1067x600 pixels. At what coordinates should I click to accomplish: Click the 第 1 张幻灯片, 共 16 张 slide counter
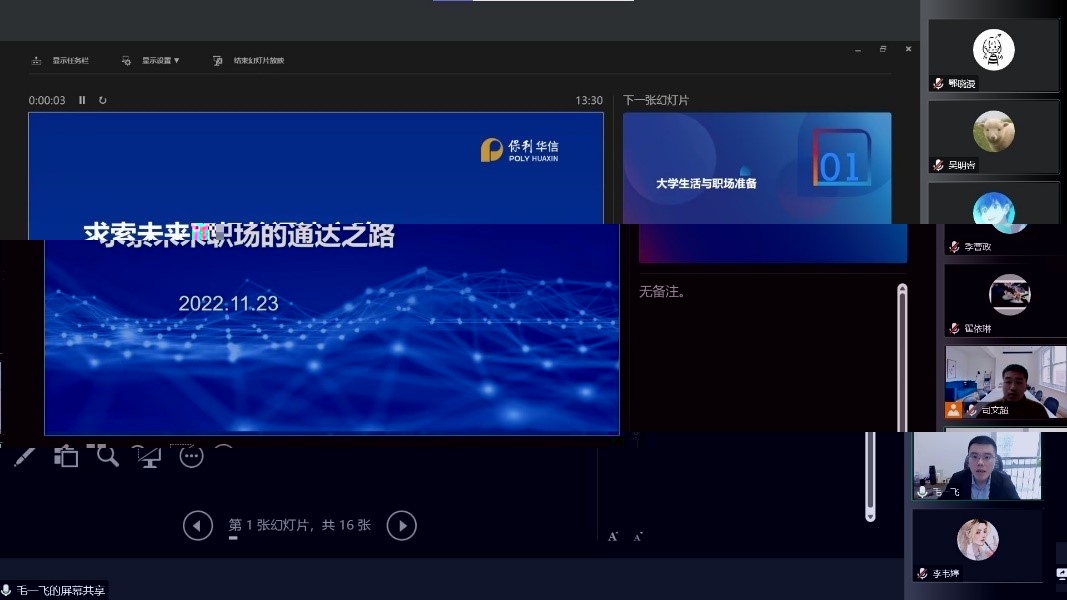tap(299, 525)
